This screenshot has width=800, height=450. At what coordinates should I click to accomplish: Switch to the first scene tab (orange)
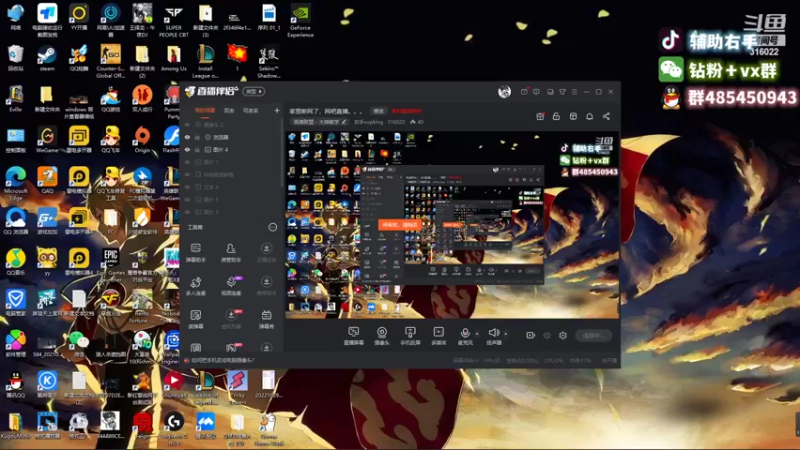[205, 110]
